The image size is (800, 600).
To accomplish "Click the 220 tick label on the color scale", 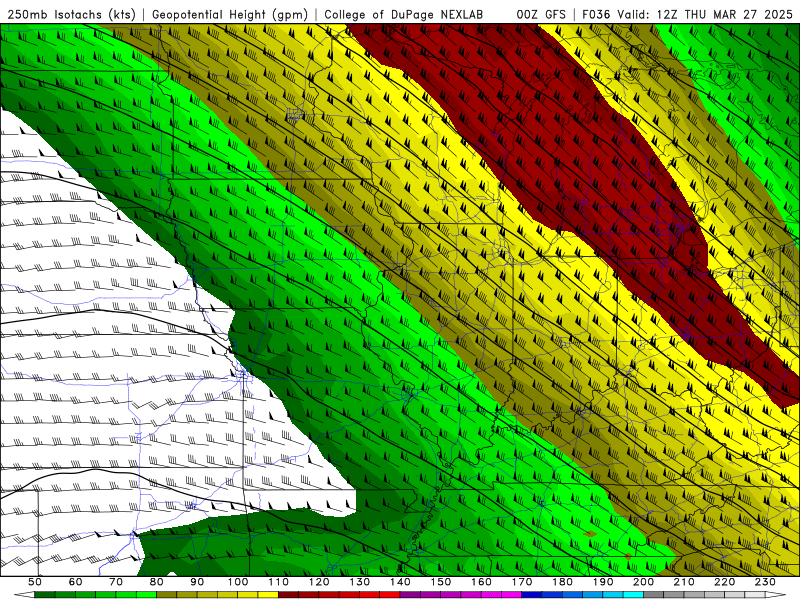I will pyautogui.click(x=724, y=582).
